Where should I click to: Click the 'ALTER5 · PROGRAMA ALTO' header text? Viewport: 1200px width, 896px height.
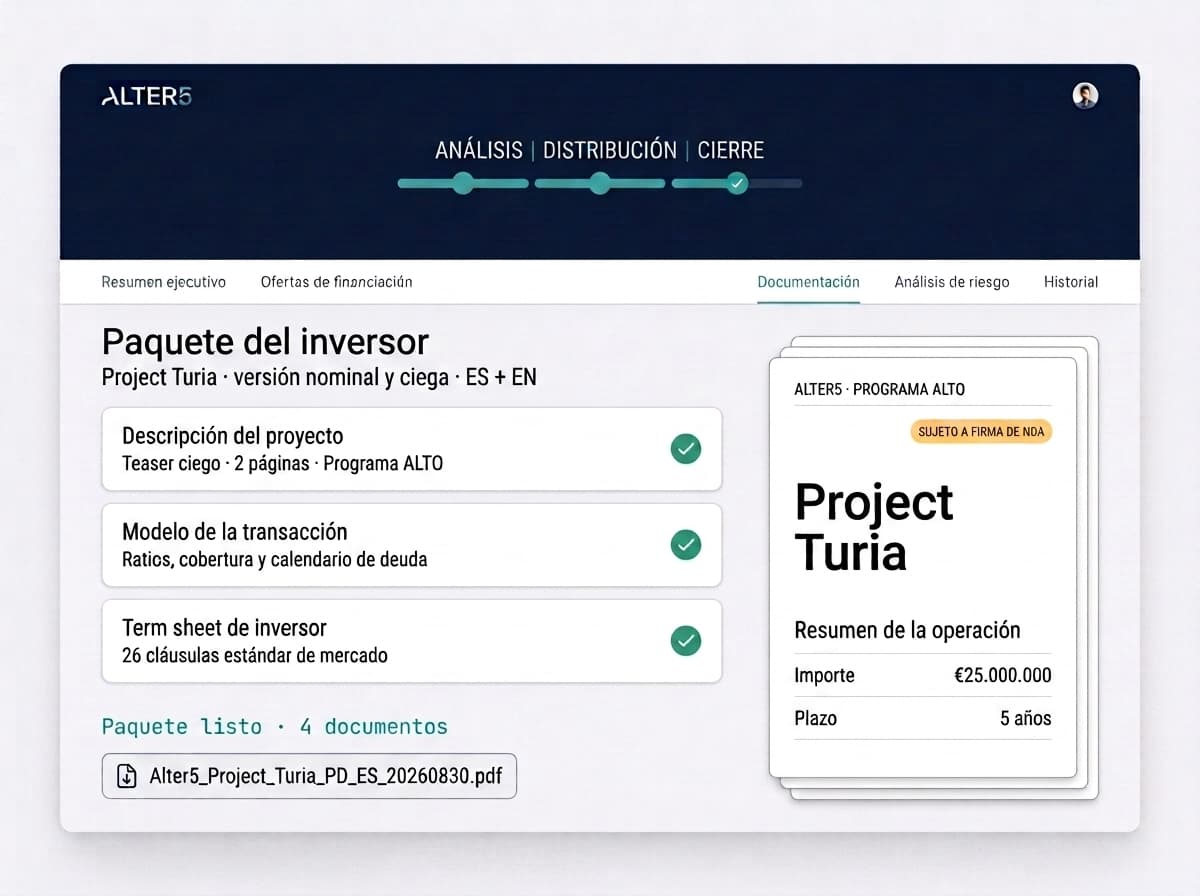pos(880,389)
